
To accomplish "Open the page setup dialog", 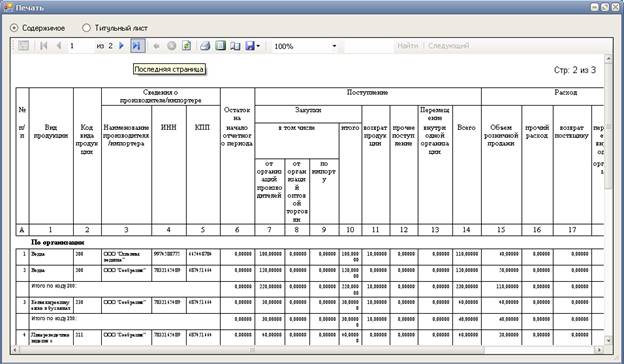I will pos(236,46).
